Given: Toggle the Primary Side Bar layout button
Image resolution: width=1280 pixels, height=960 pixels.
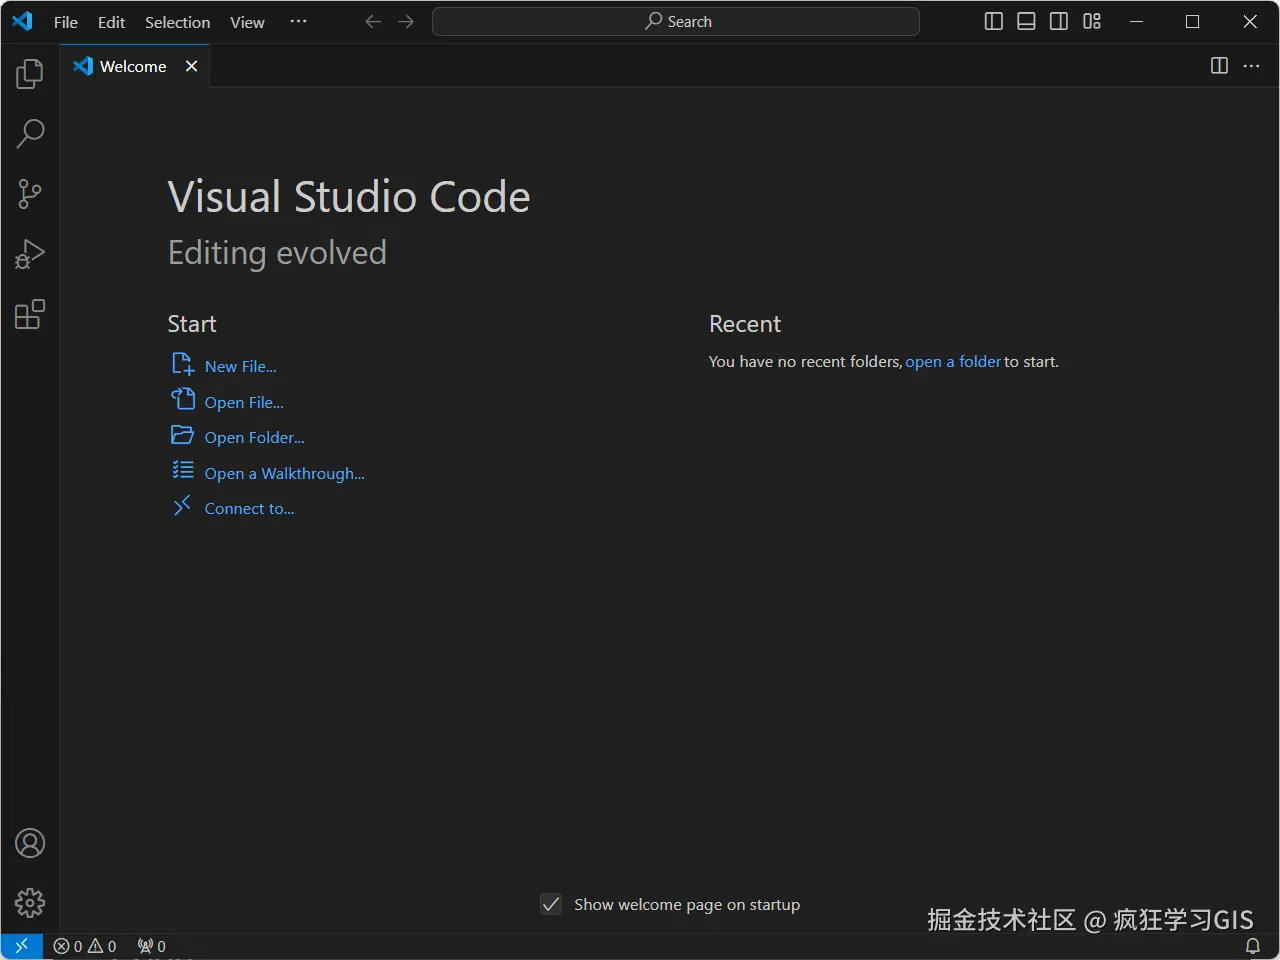Looking at the screenshot, I should coord(993,22).
